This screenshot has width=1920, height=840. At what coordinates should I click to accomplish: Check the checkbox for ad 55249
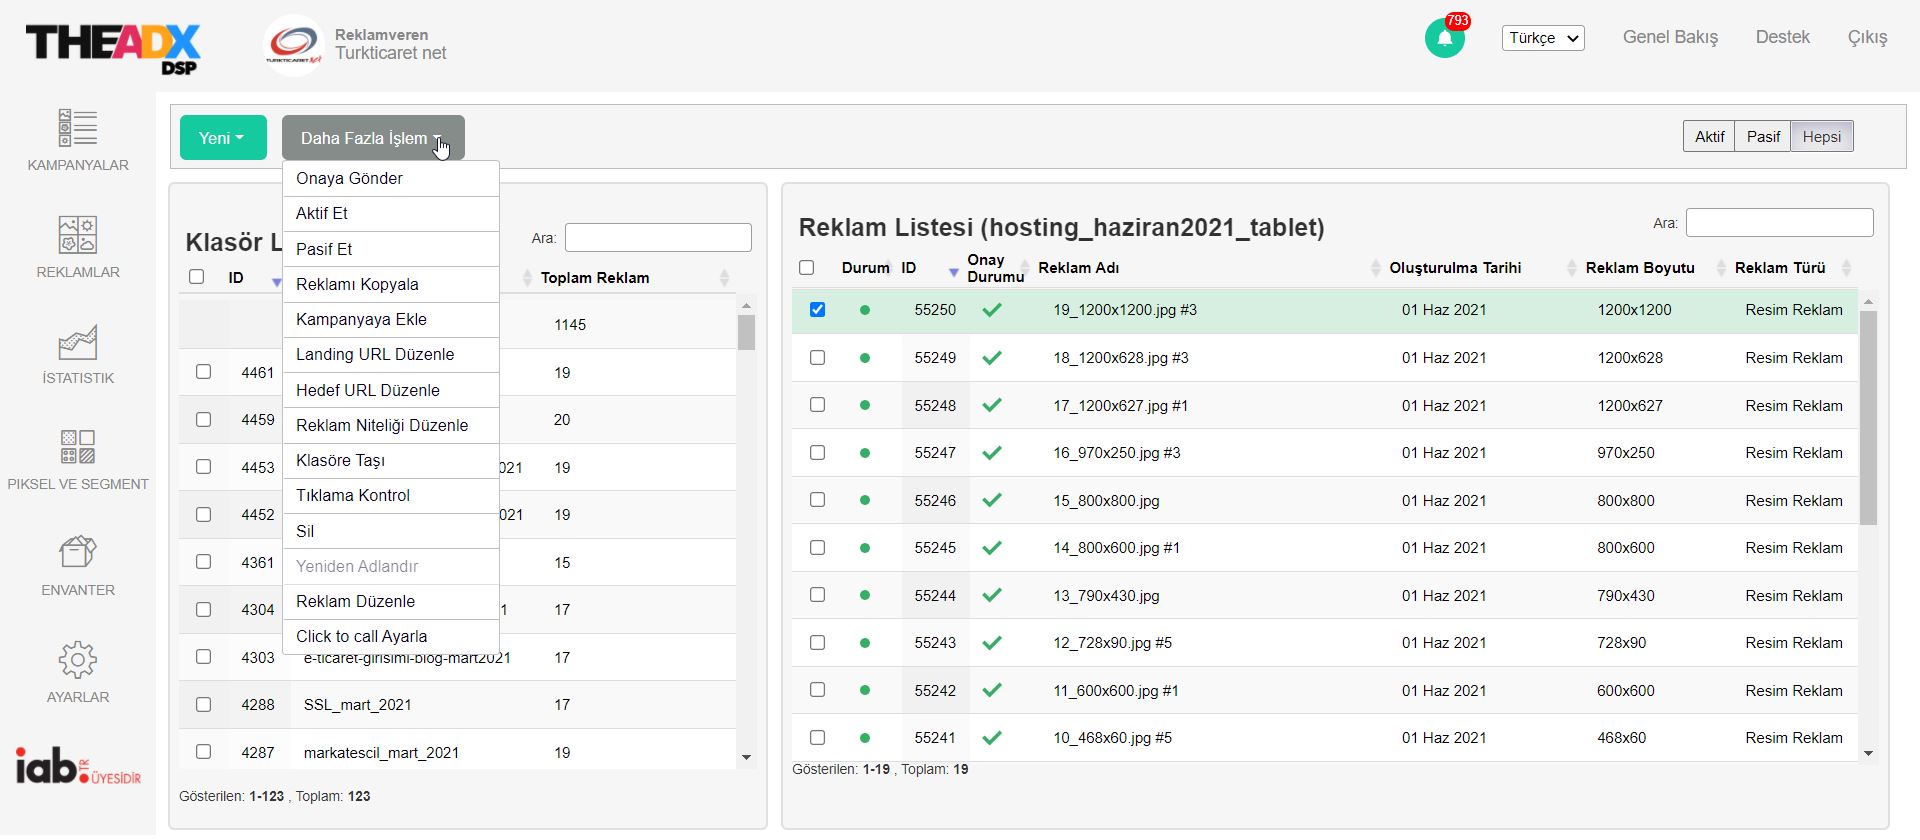(x=817, y=358)
